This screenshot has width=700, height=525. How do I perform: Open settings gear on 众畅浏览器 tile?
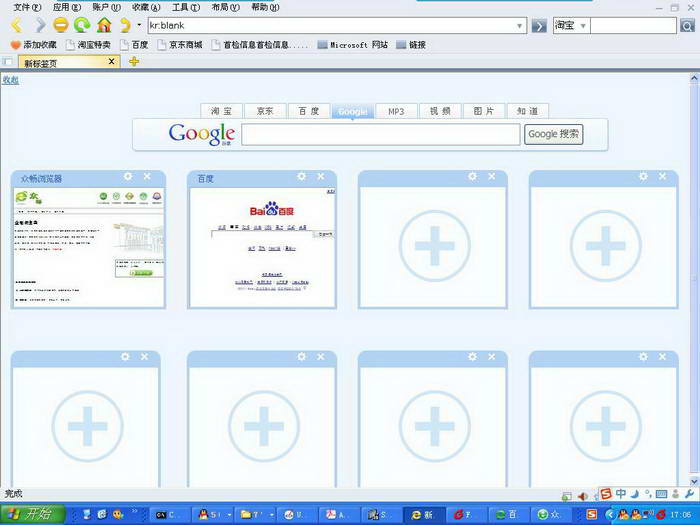pos(128,176)
